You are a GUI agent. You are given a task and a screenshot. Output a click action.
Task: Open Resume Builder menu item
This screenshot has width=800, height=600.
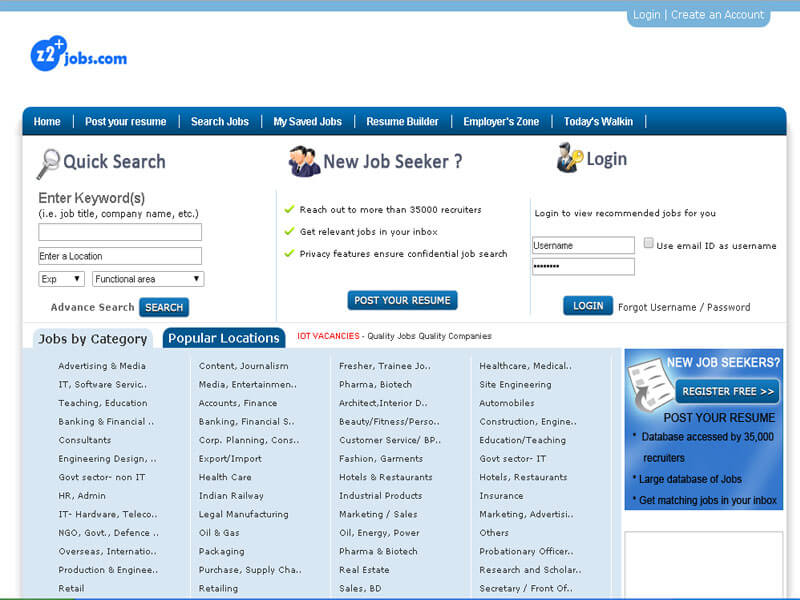pyautogui.click(x=403, y=121)
